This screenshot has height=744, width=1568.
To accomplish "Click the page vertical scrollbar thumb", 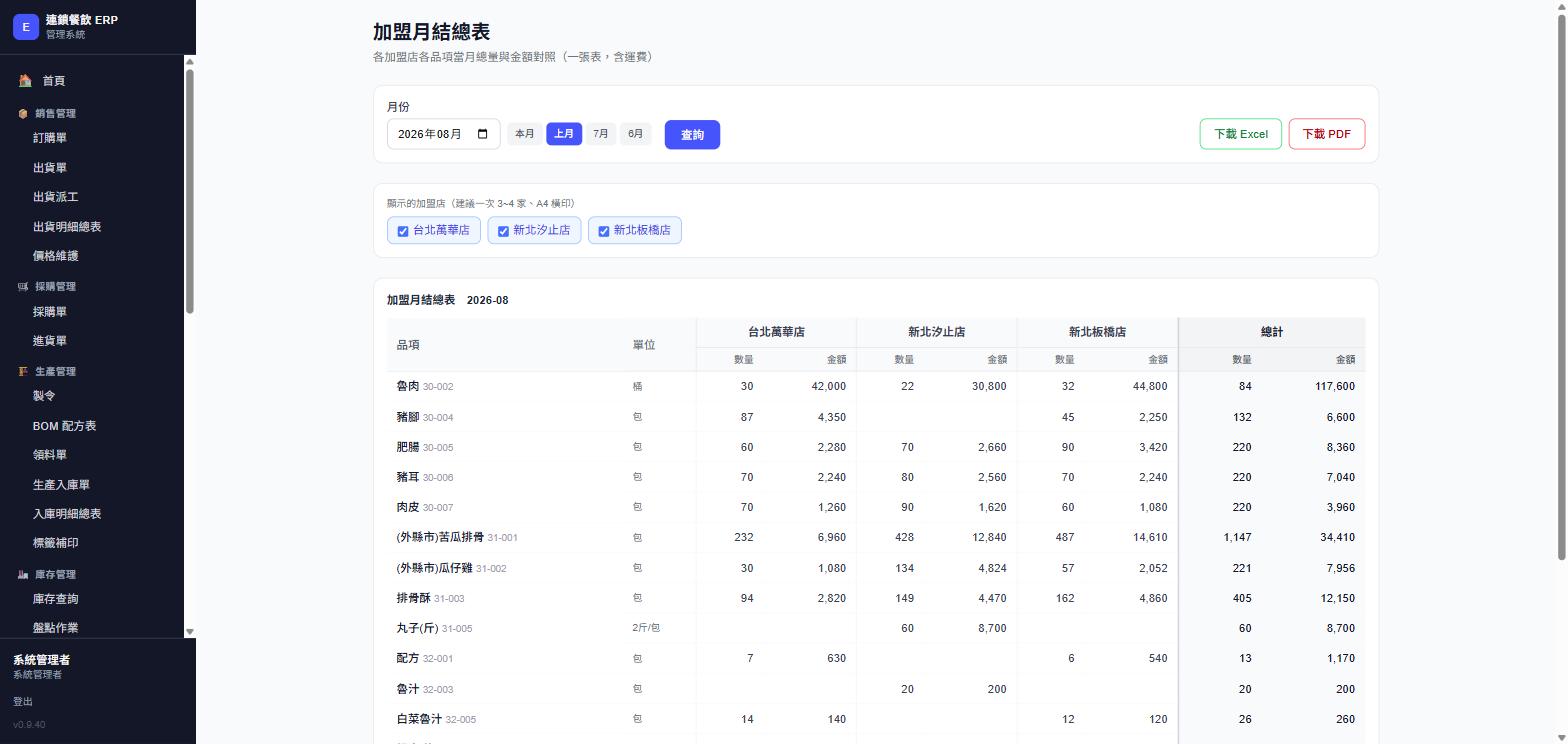I will [x=1561, y=288].
